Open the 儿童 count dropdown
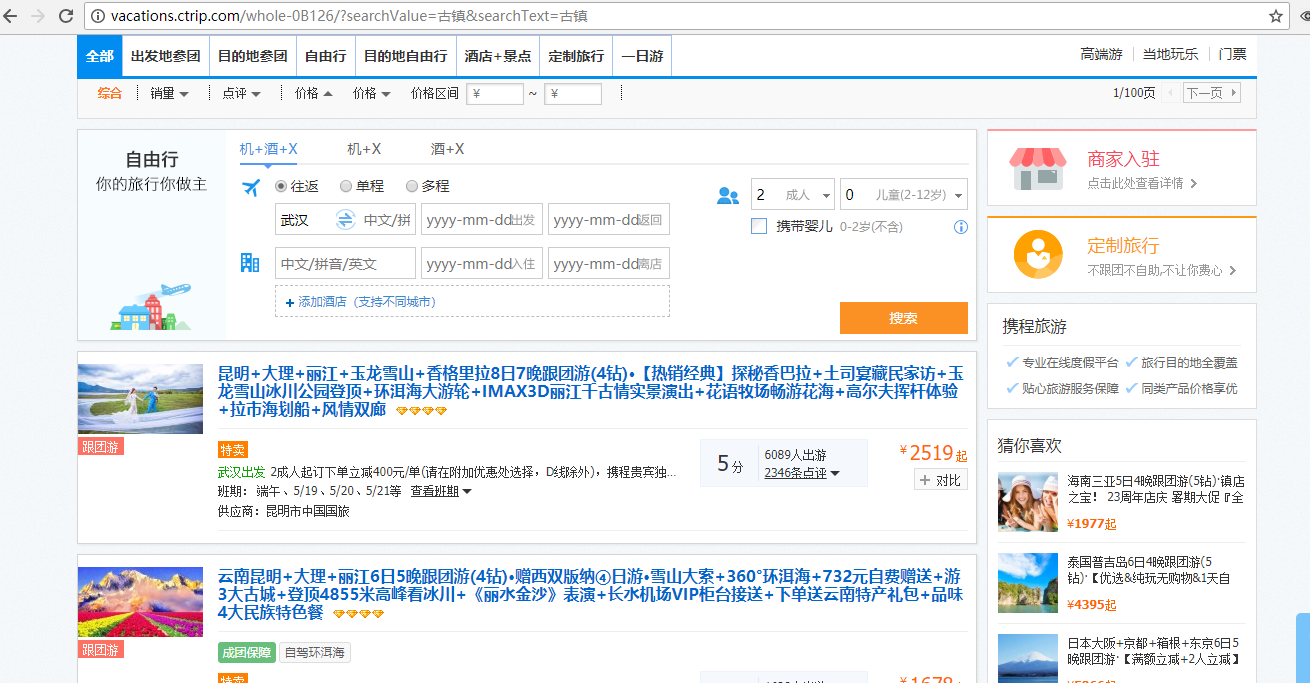Viewport: 1310px width, 683px height. point(903,195)
